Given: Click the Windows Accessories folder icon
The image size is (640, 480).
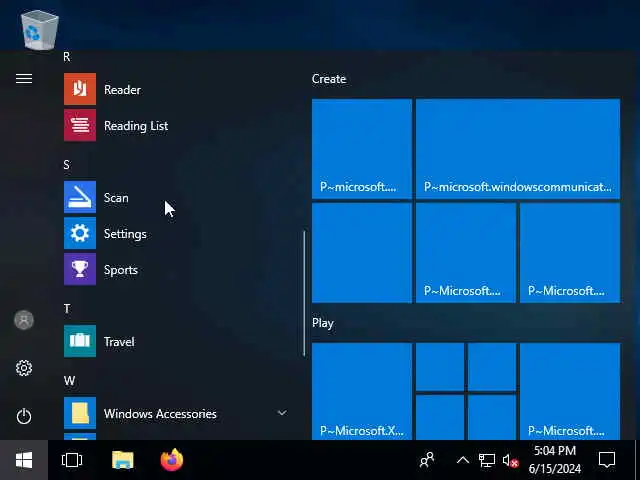Looking at the screenshot, I should point(80,413).
